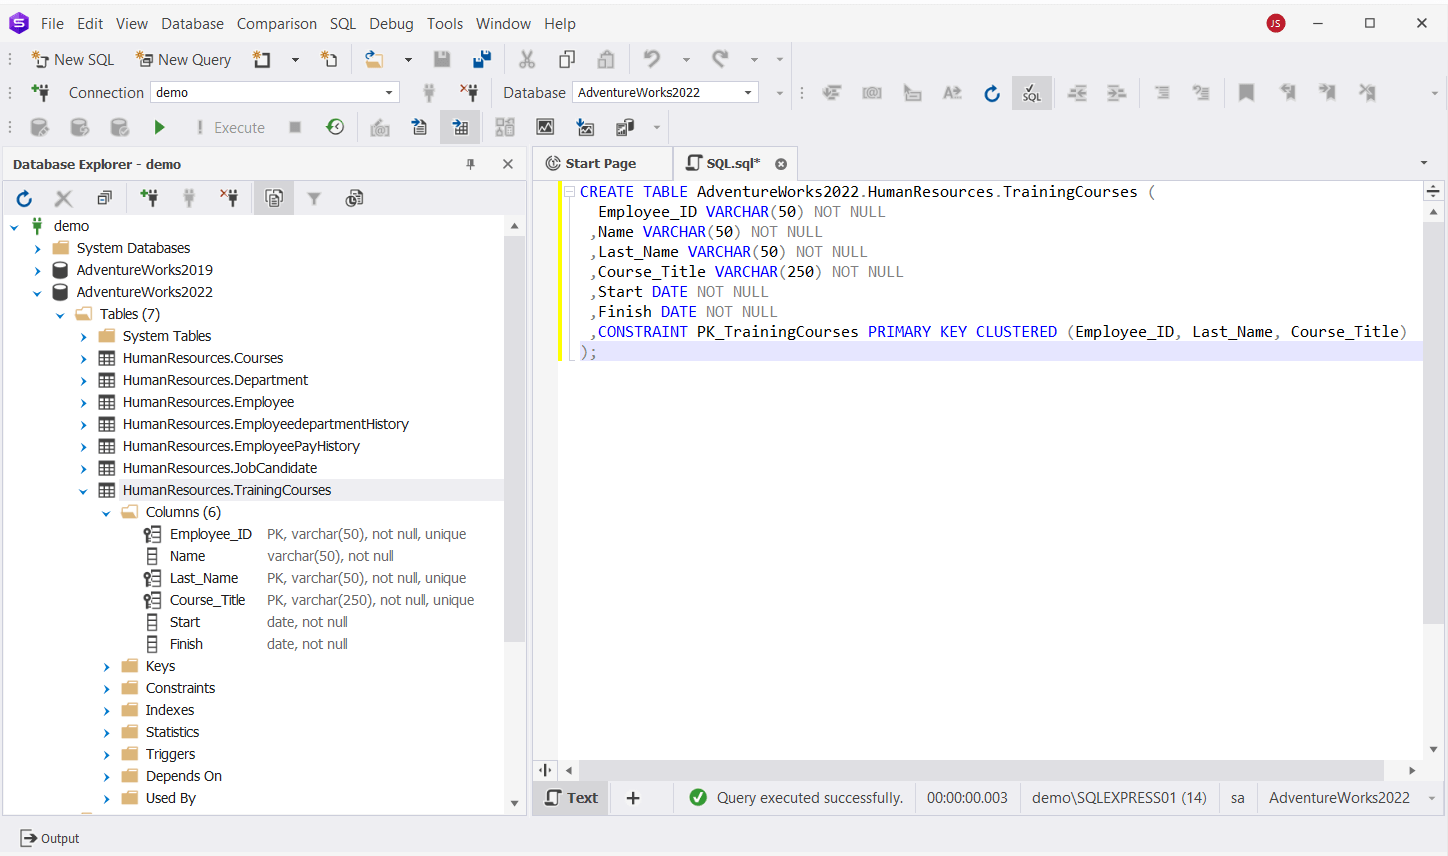Toggle a bookmark on the current line

point(1246,92)
